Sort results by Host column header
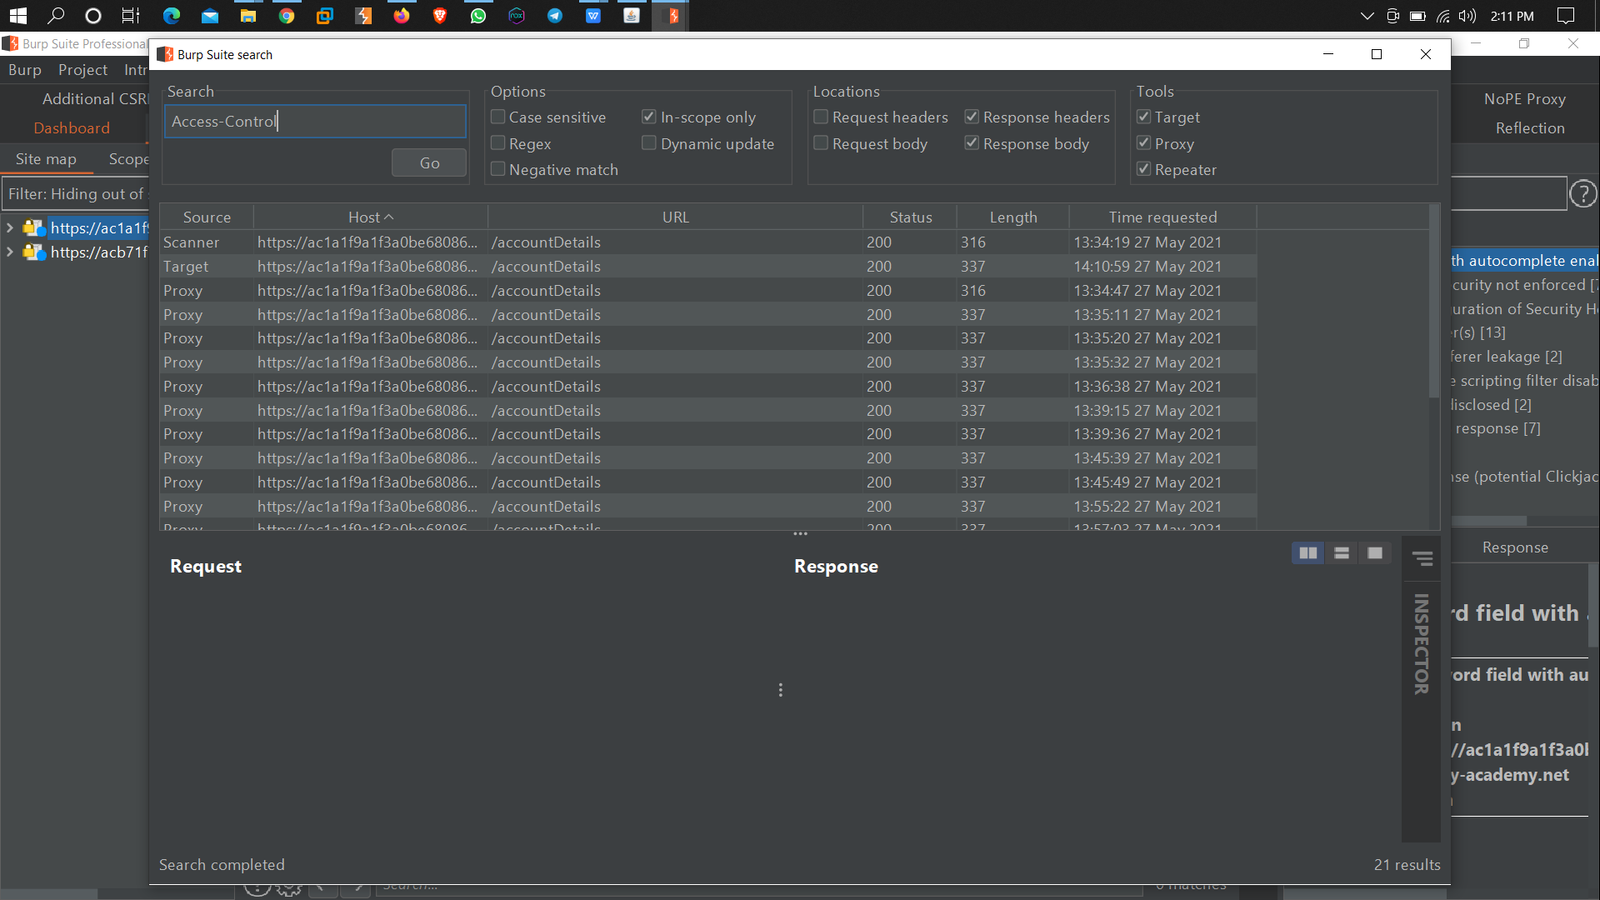Screen dimensions: 1600x900 coord(370,217)
